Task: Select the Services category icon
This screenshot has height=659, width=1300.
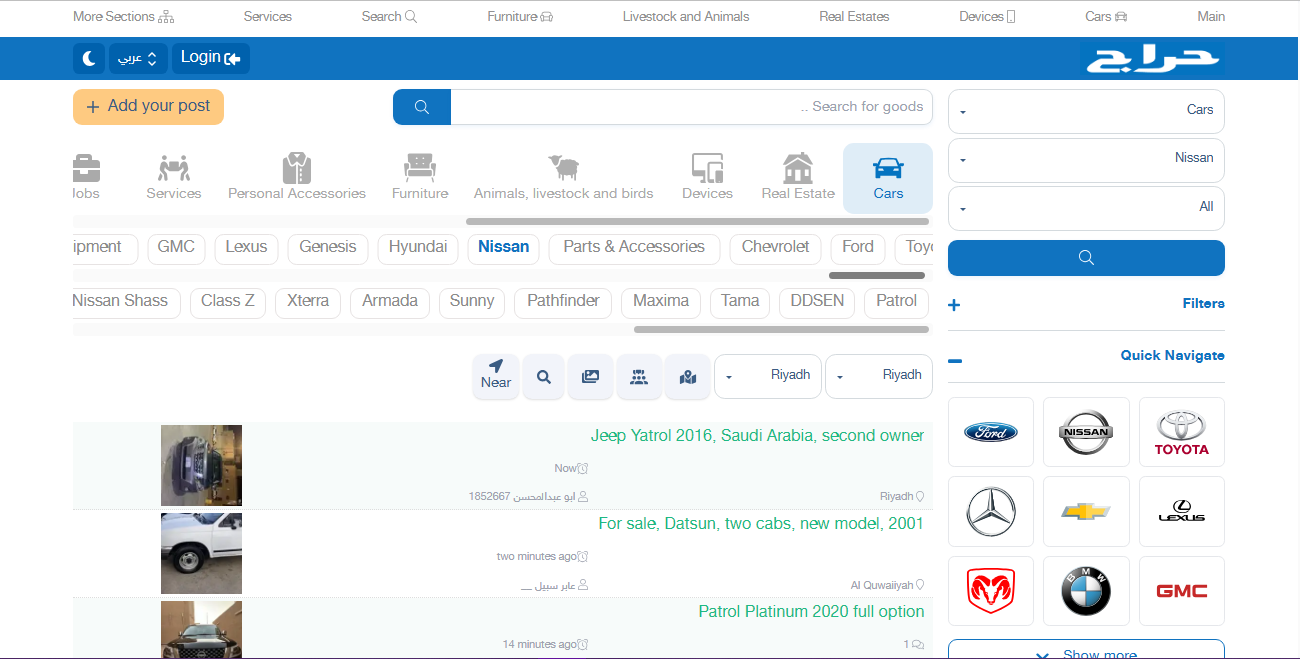Action: tap(174, 178)
